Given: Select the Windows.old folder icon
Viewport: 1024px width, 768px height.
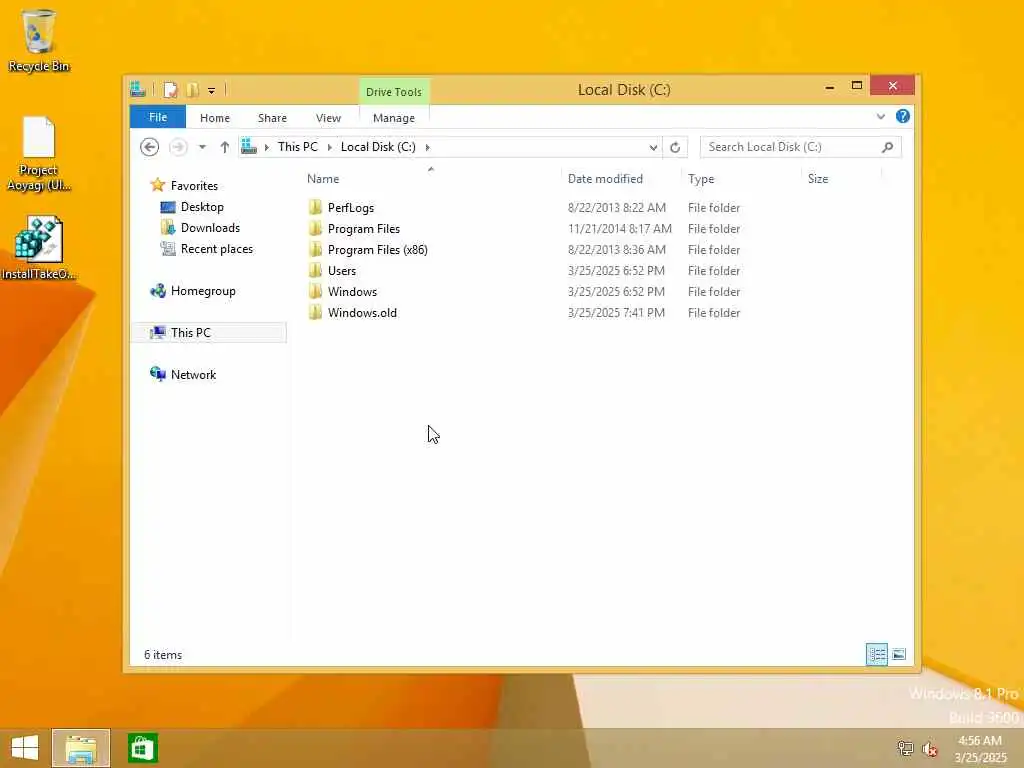Looking at the screenshot, I should [315, 313].
